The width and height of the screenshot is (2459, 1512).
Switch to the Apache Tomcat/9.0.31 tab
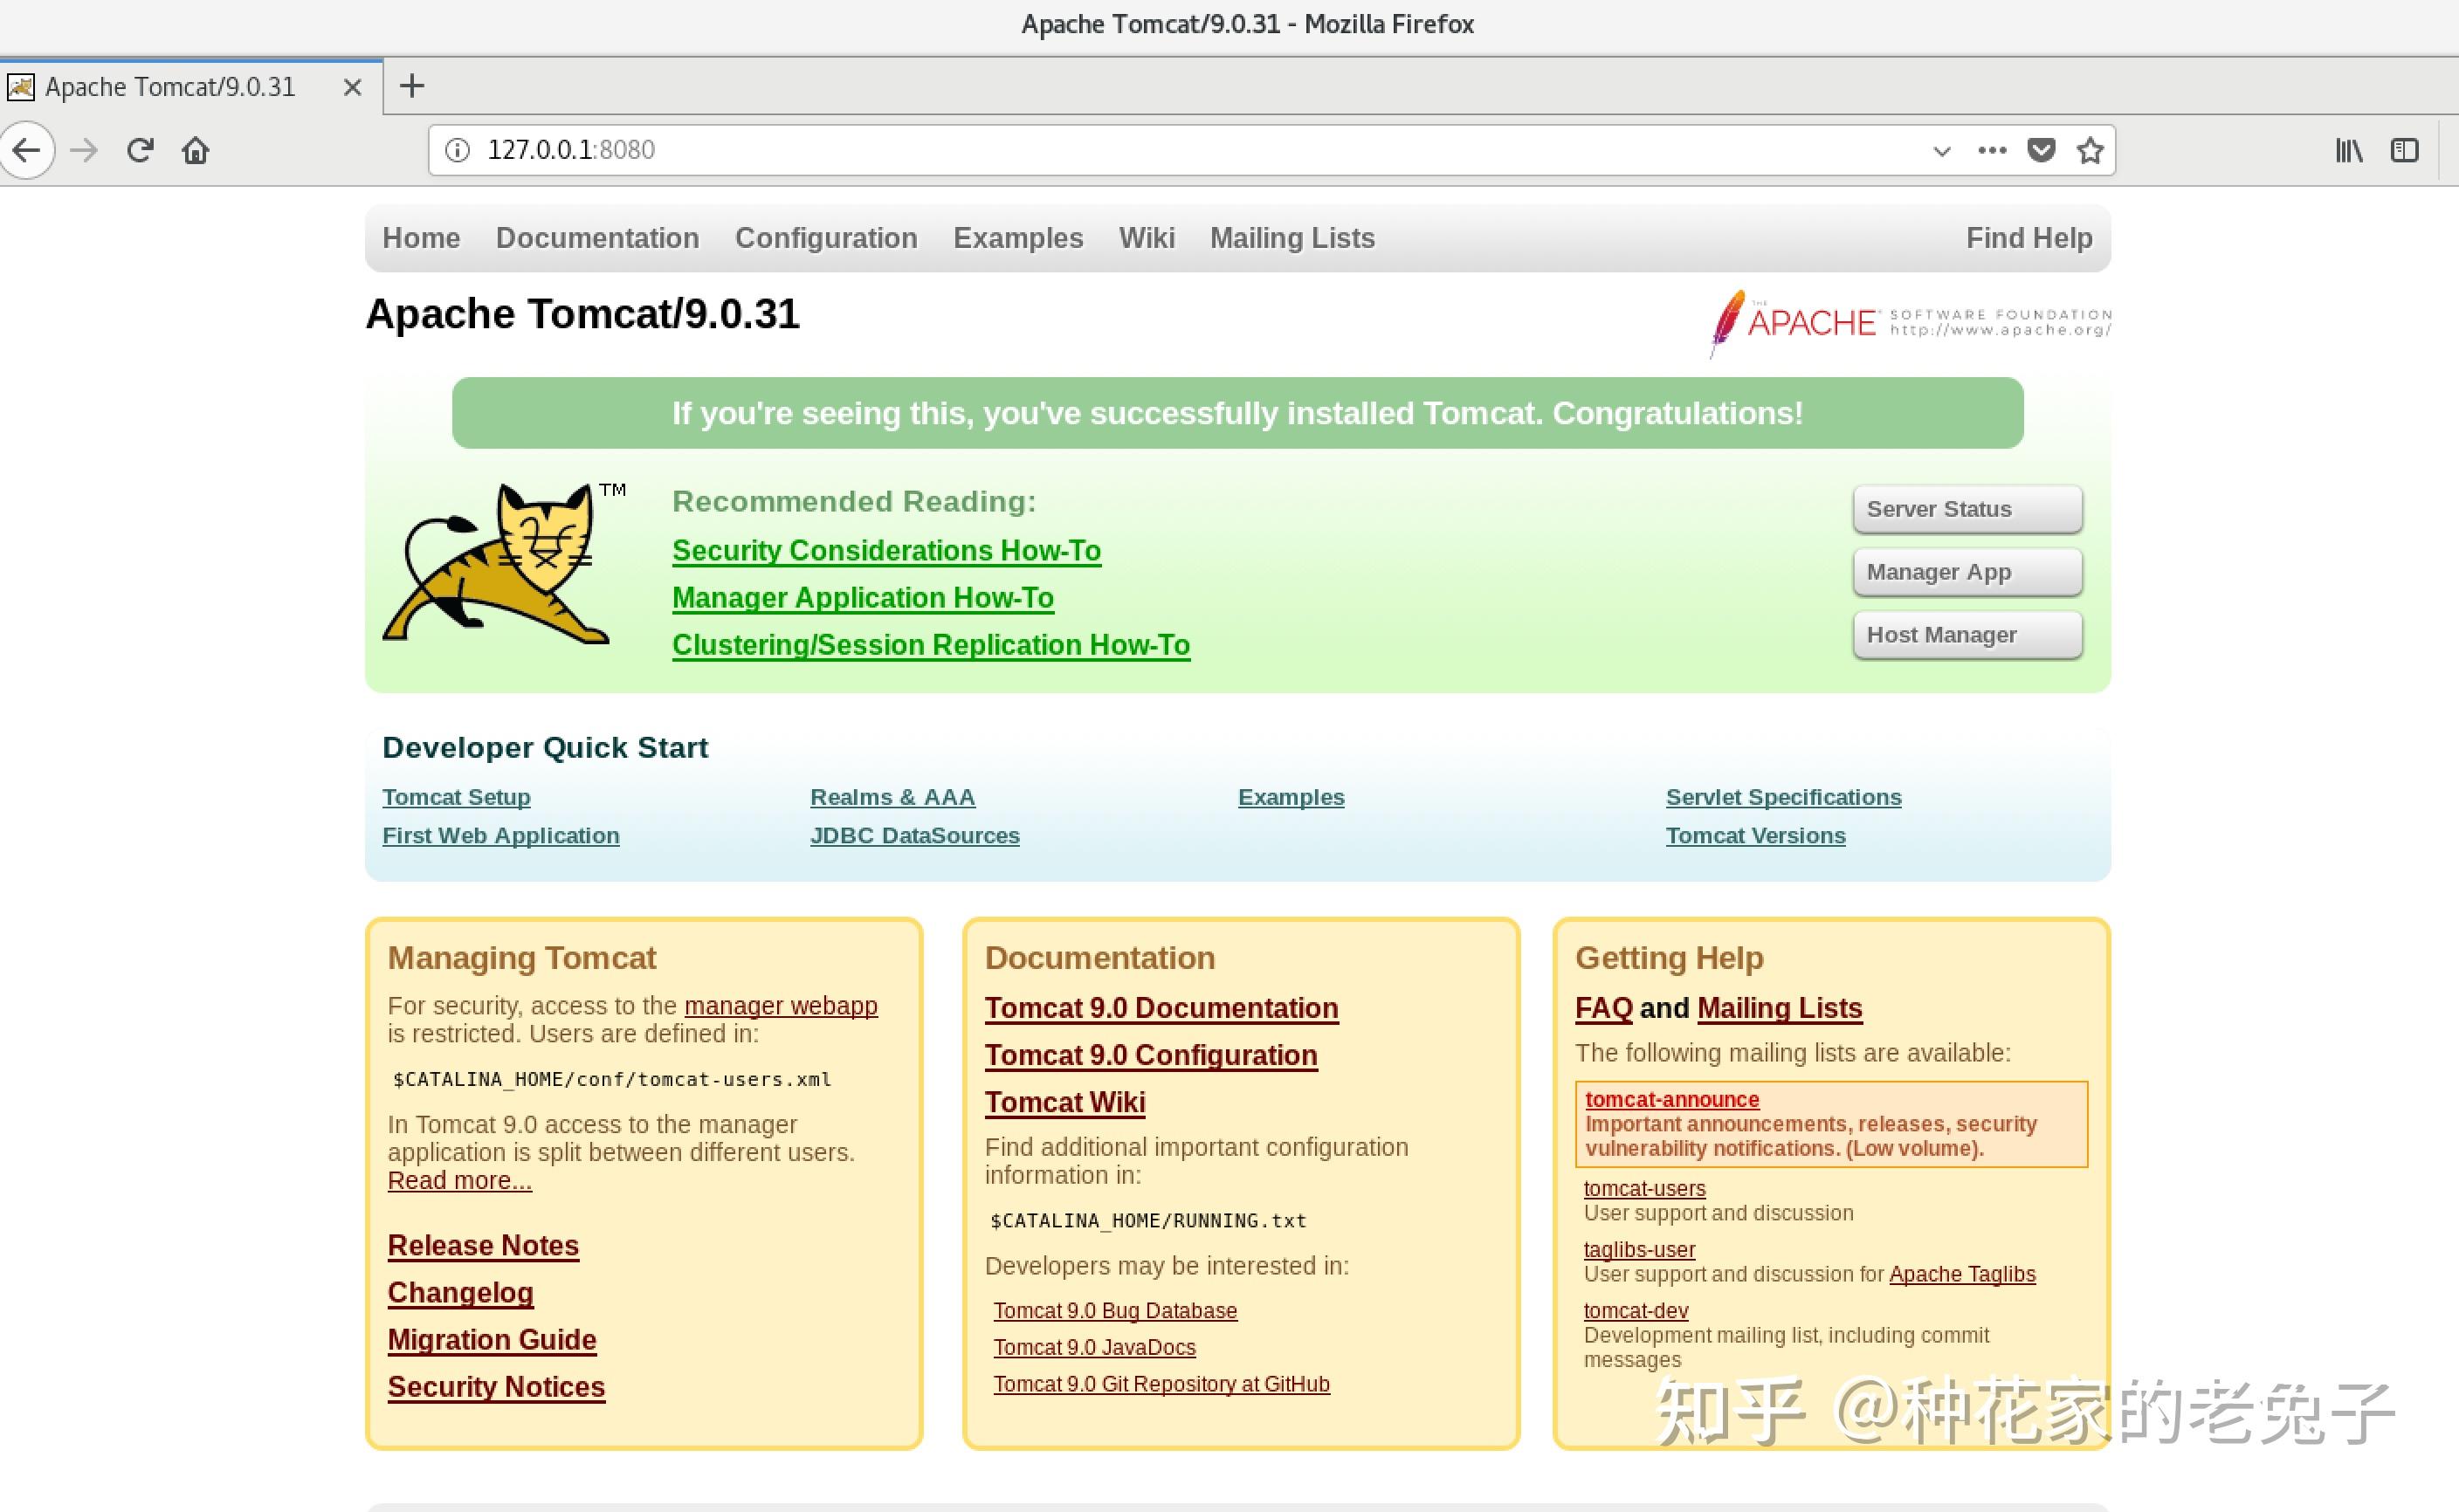click(x=170, y=86)
